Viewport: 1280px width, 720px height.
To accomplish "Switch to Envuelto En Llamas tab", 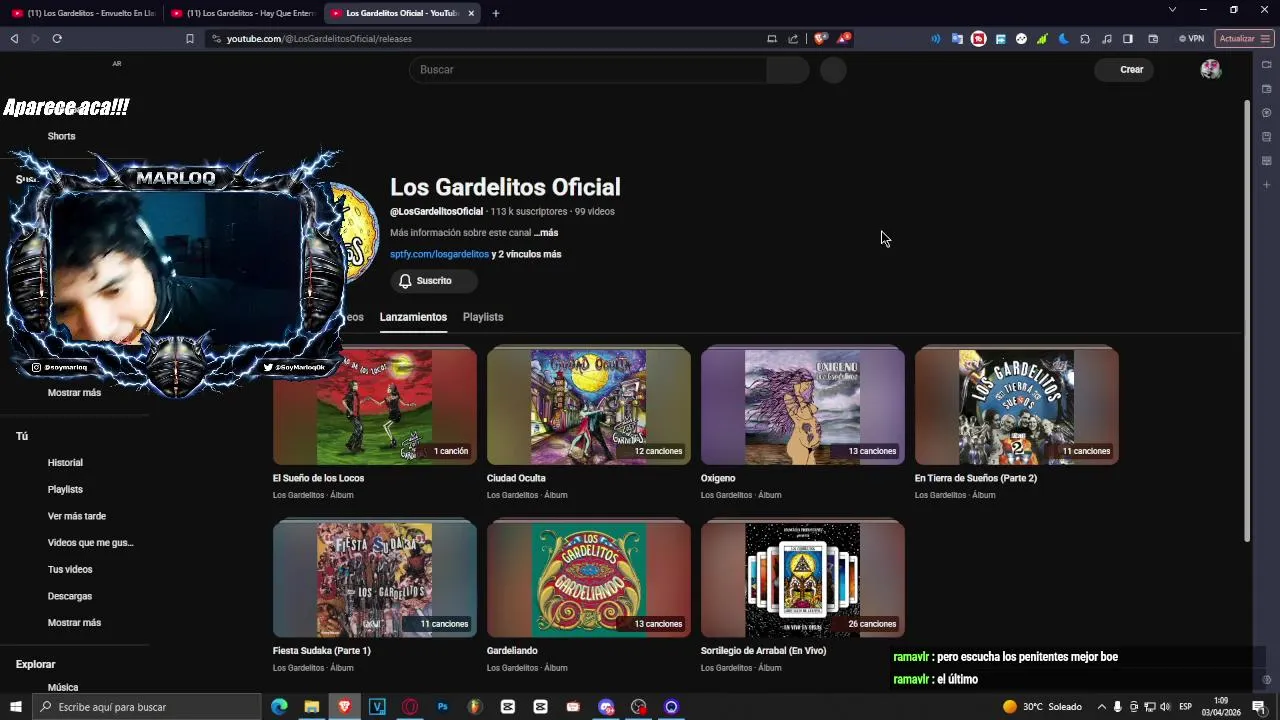I will tap(84, 13).
